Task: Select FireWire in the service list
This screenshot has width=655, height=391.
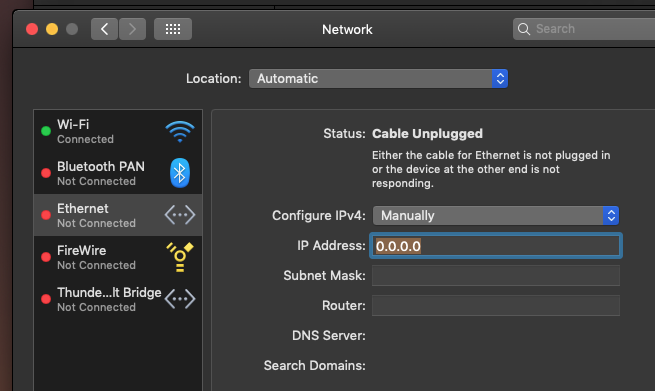Action: [118, 257]
